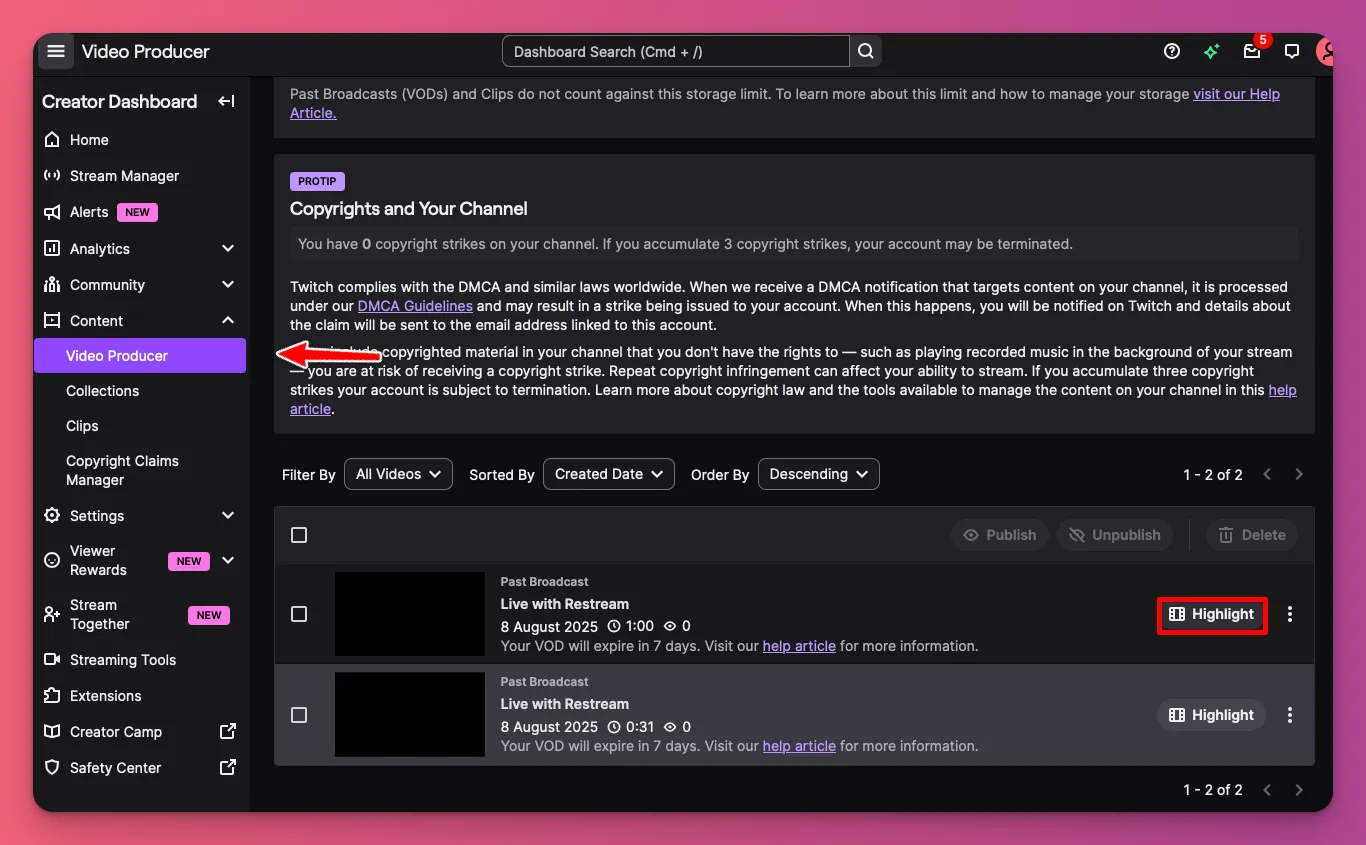This screenshot has height=845, width=1366.
Task: Click into the Dashboard Search field
Action: click(x=675, y=52)
